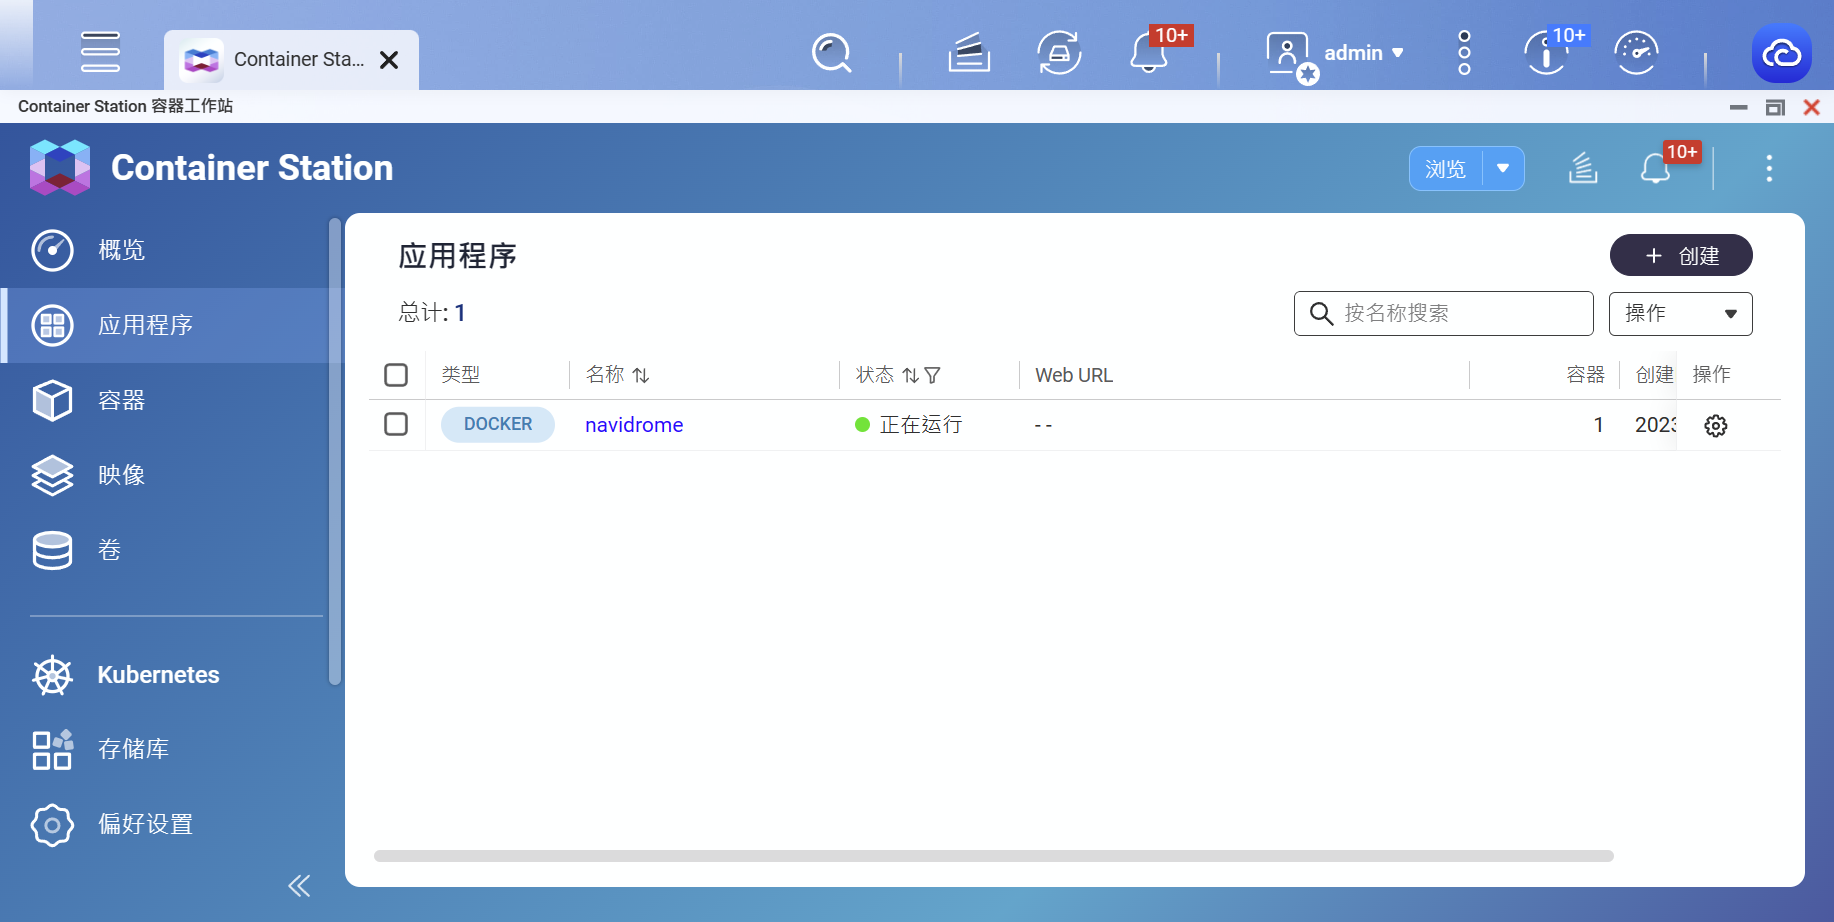Open QTS event notifications bell in top bar
1834x922 pixels.
tap(1149, 53)
